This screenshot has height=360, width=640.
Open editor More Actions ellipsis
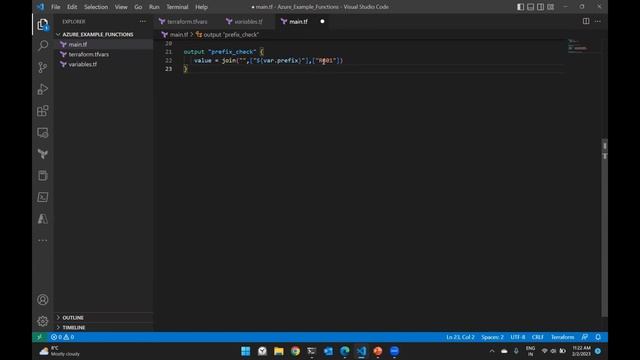598,21
